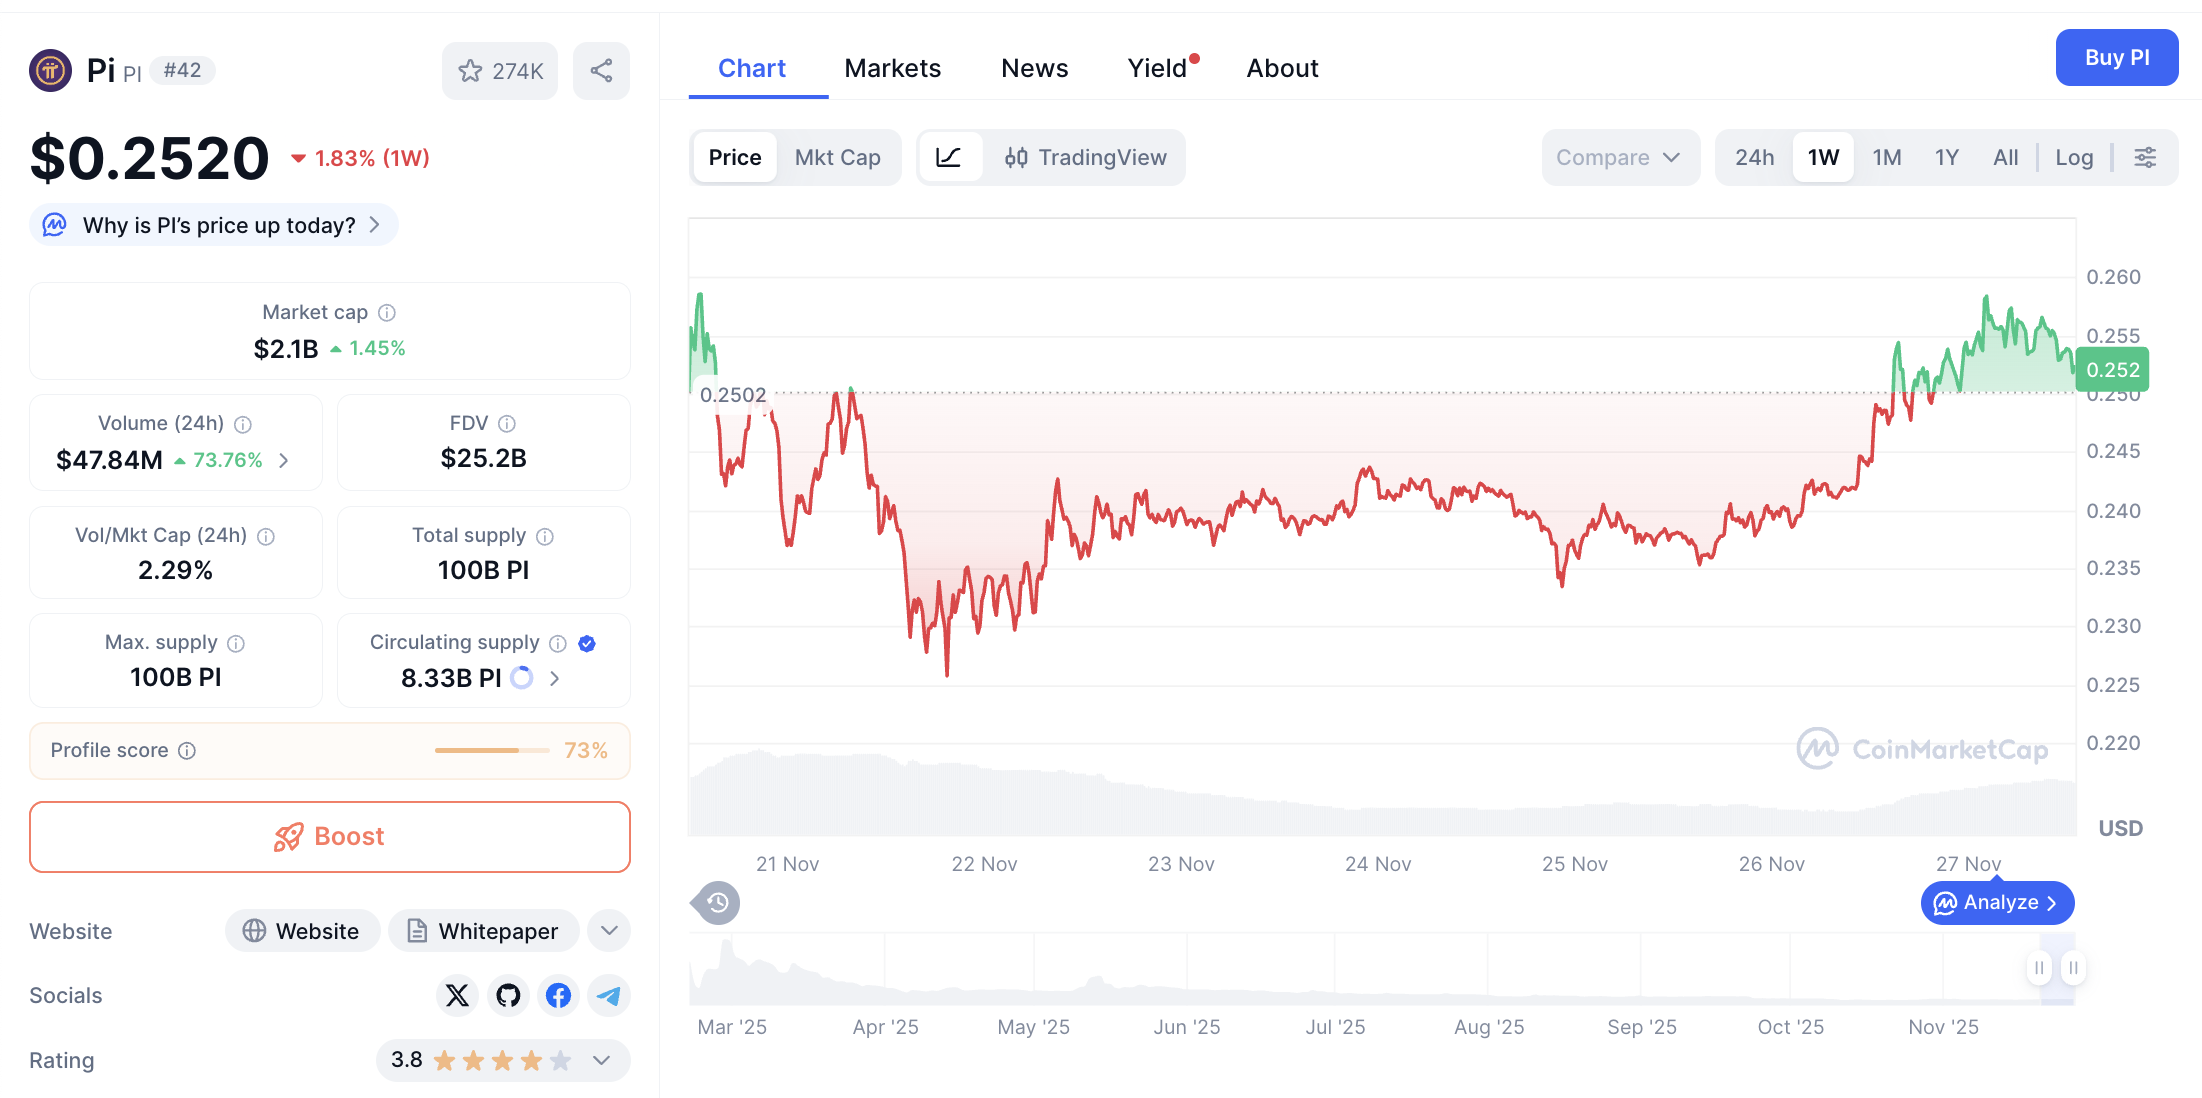Open Pi's Facebook social icon
Viewport: 2202px width, 1098px height.
(x=558, y=995)
